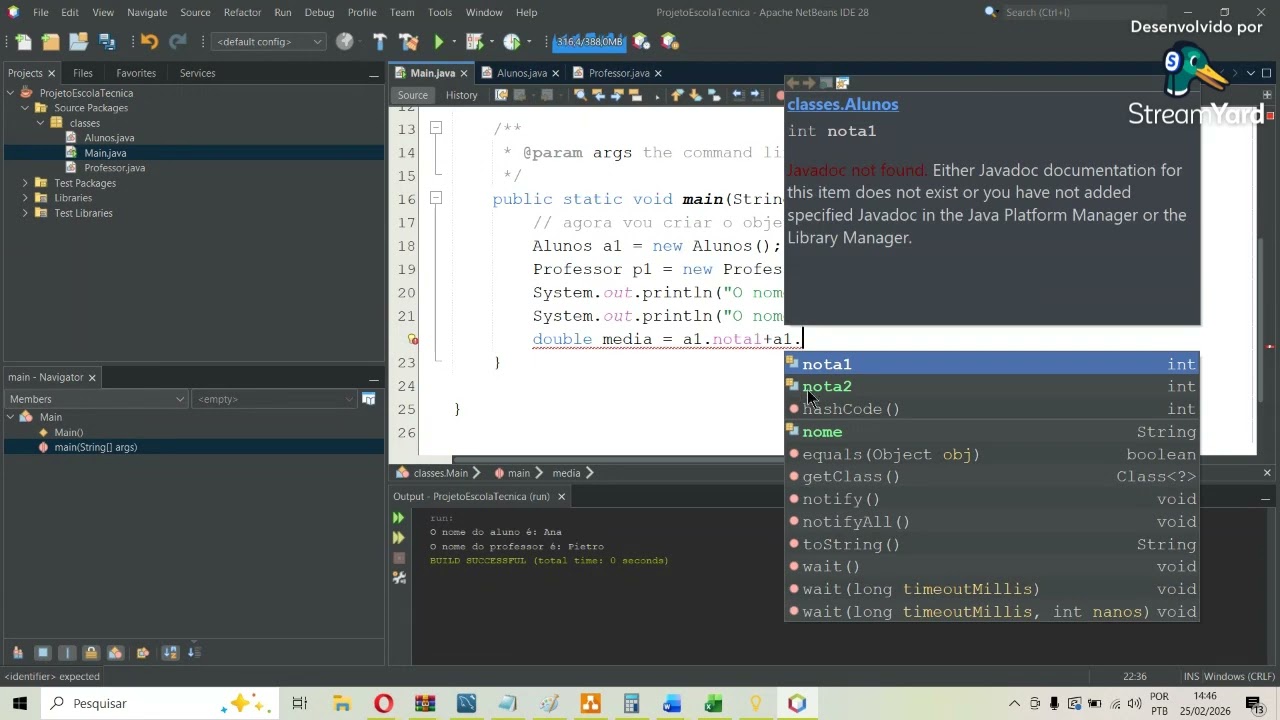Image resolution: width=1280 pixels, height=720 pixels.
Task: Click the Debug Project toolbar icon
Action: 475,42
